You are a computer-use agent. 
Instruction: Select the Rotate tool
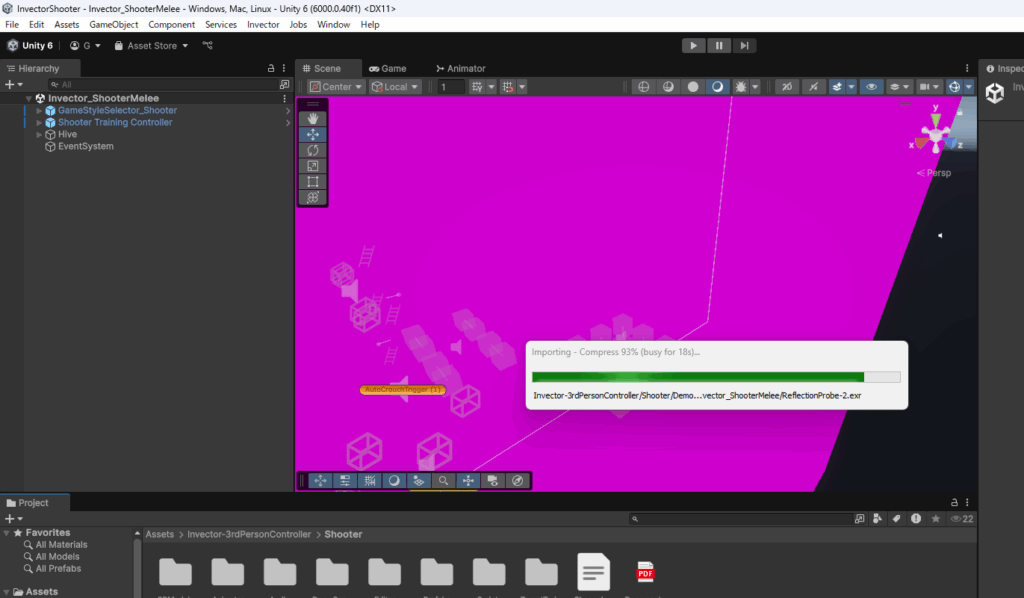click(x=313, y=150)
